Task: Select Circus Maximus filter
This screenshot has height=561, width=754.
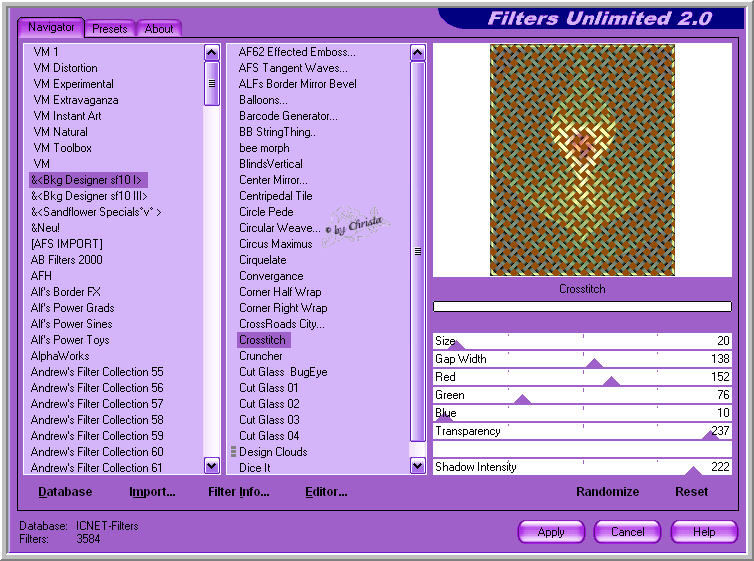Action: click(x=276, y=244)
